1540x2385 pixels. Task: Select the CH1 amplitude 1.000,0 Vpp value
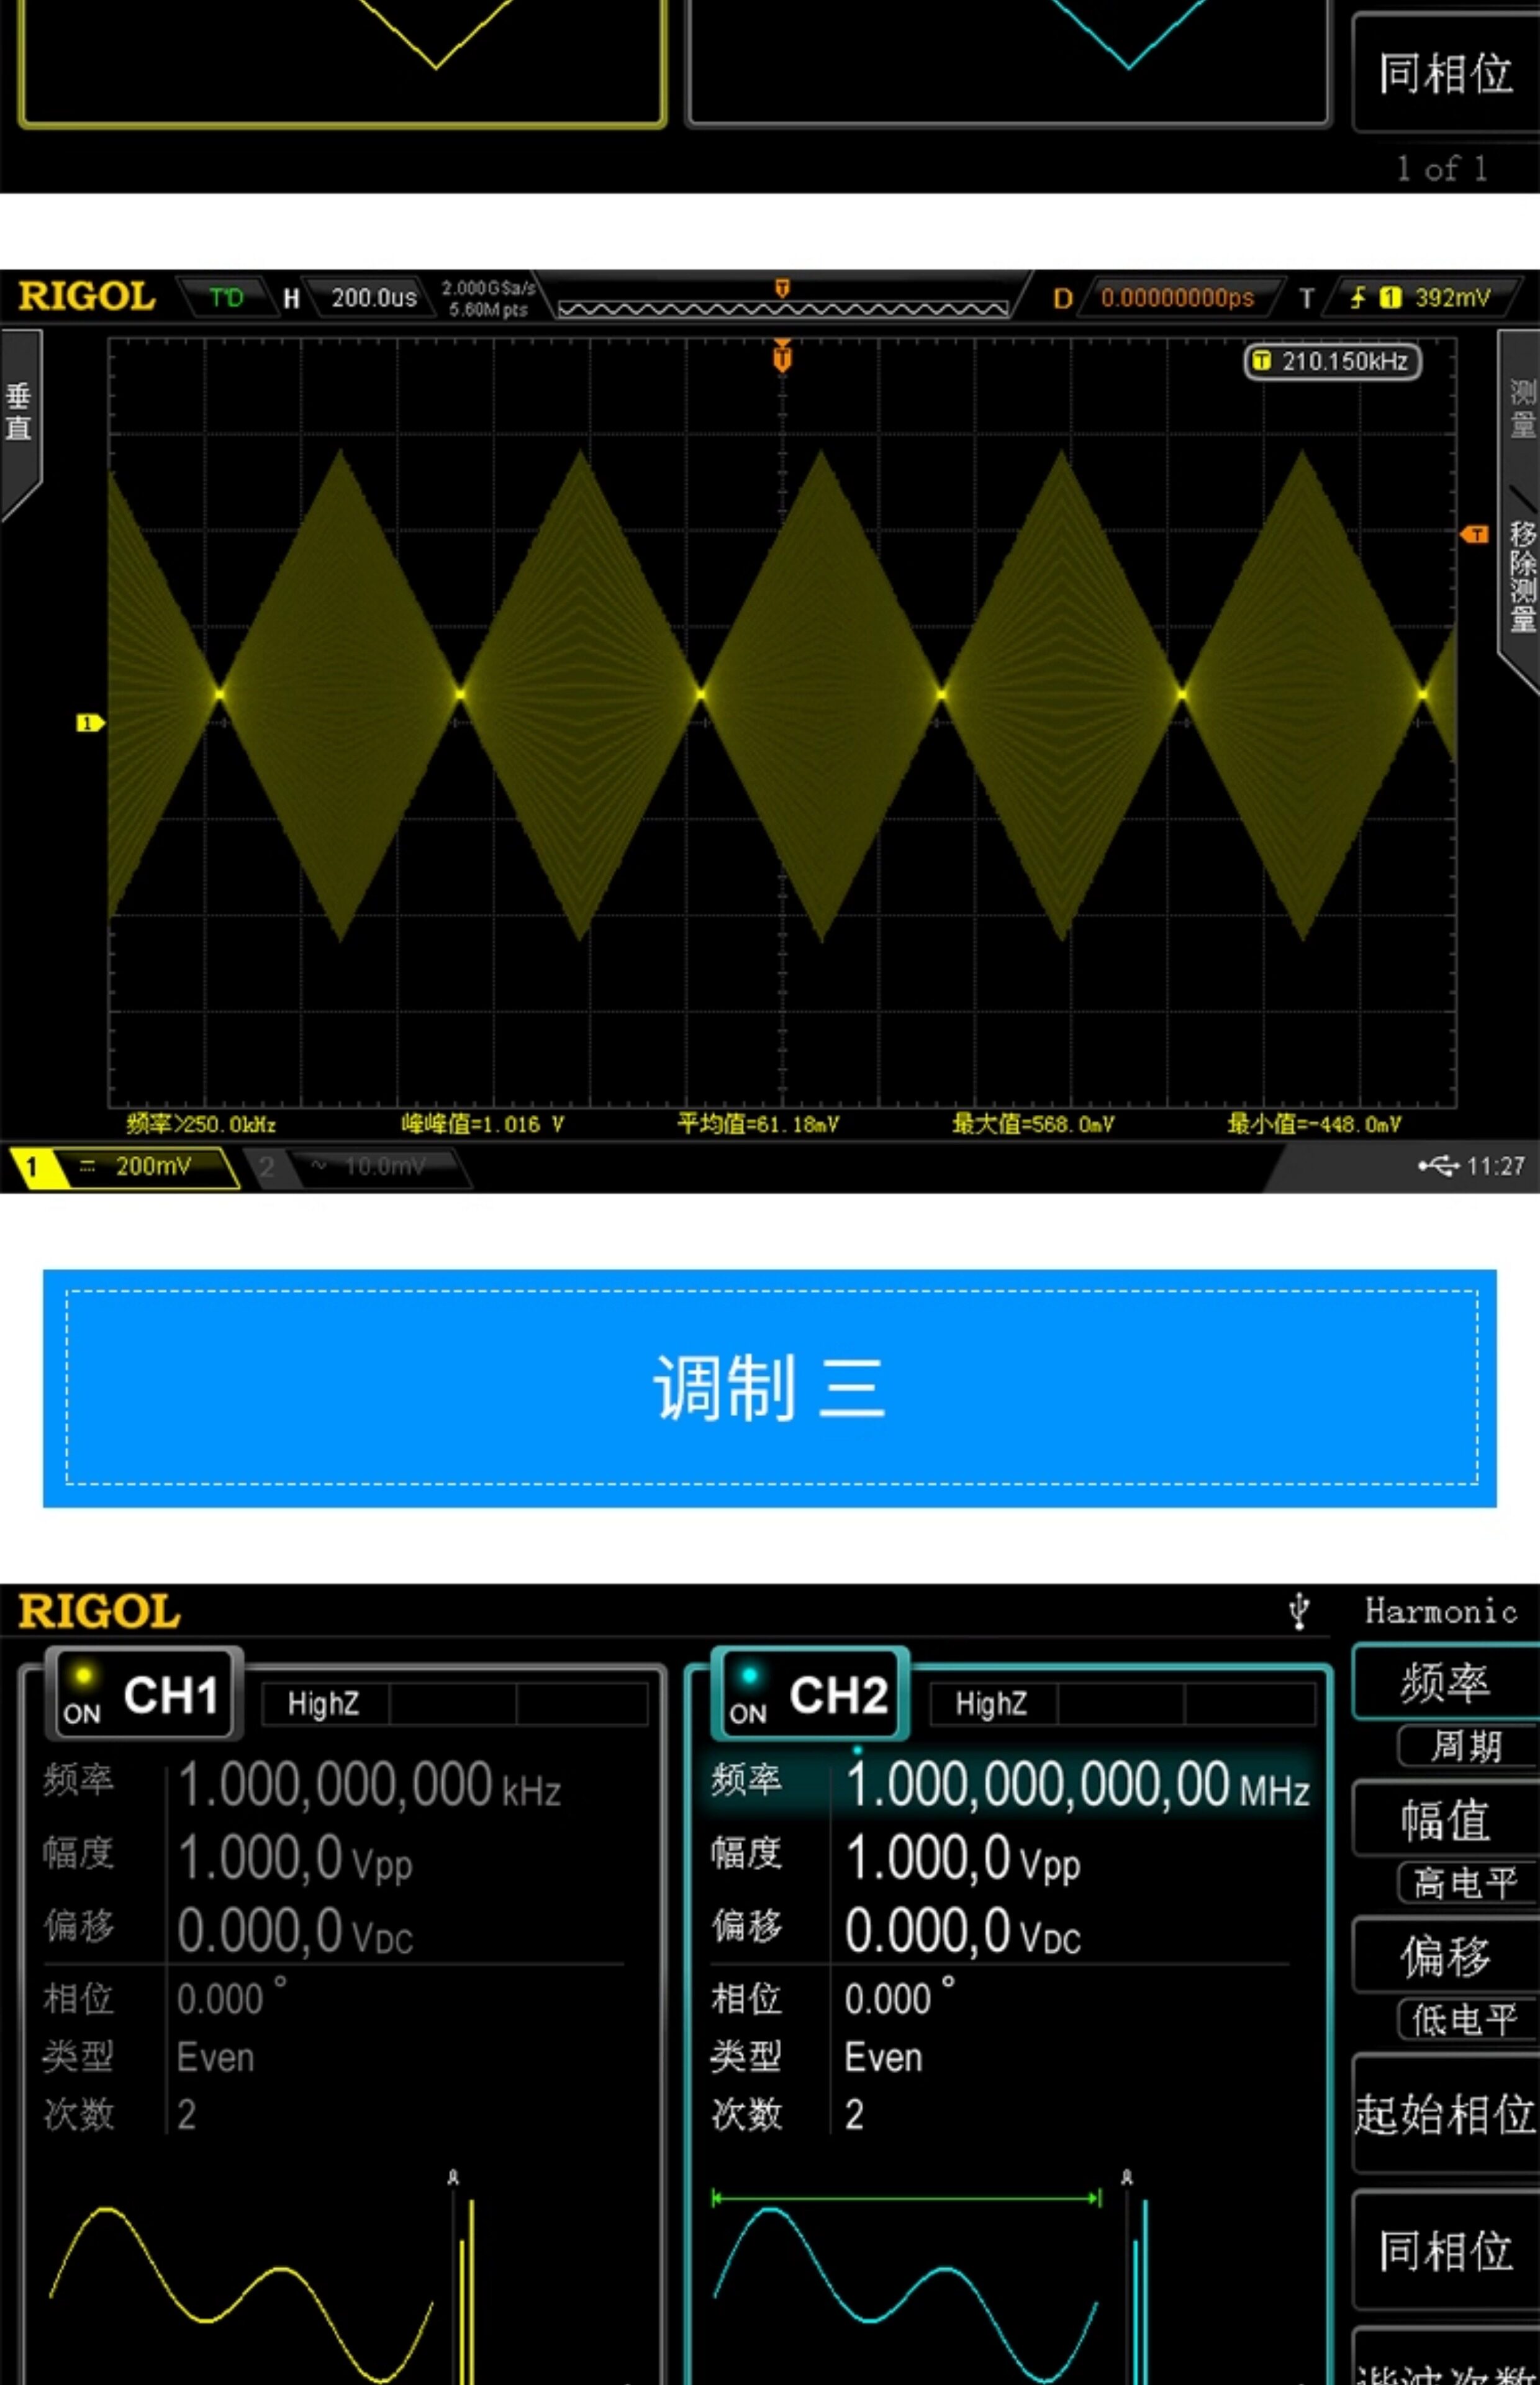coord(295,1860)
